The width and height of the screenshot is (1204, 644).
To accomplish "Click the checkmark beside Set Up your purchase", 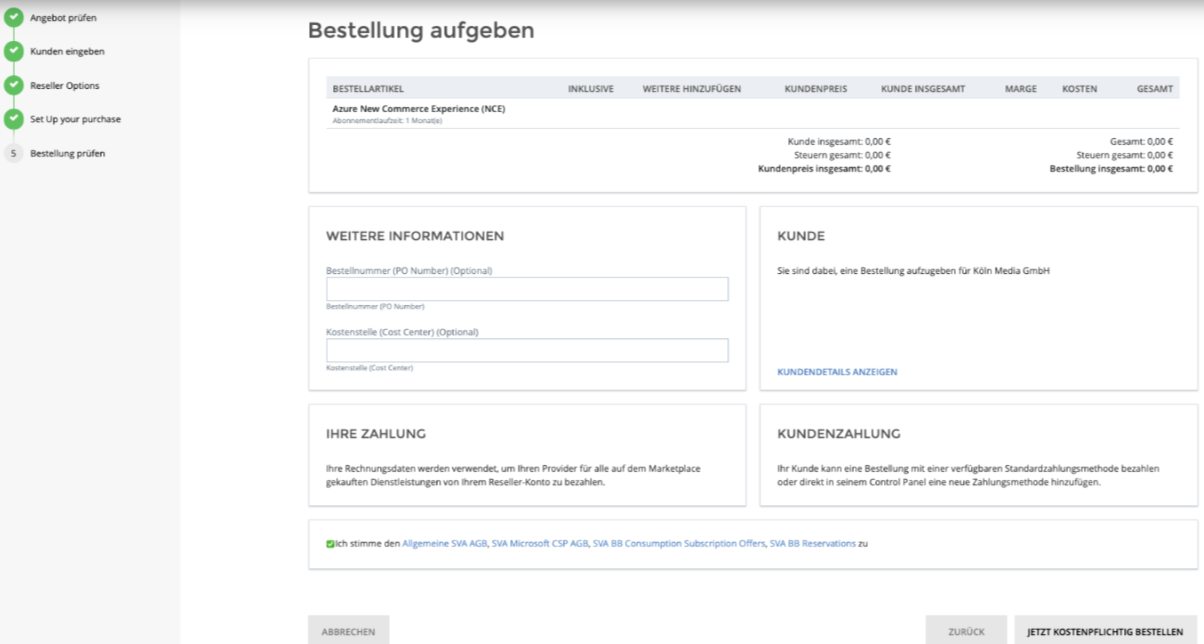I will (13, 119).
